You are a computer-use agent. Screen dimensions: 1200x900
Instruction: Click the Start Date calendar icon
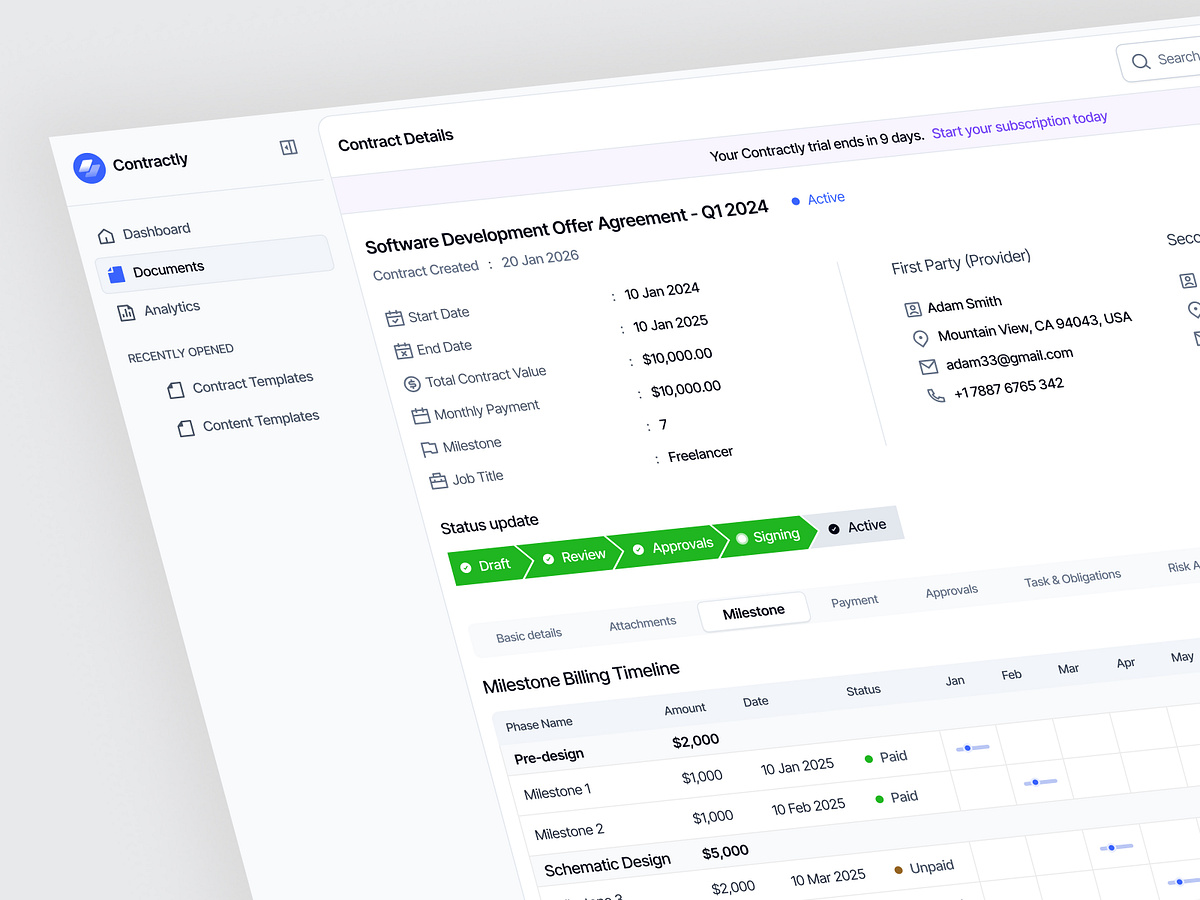394,319
